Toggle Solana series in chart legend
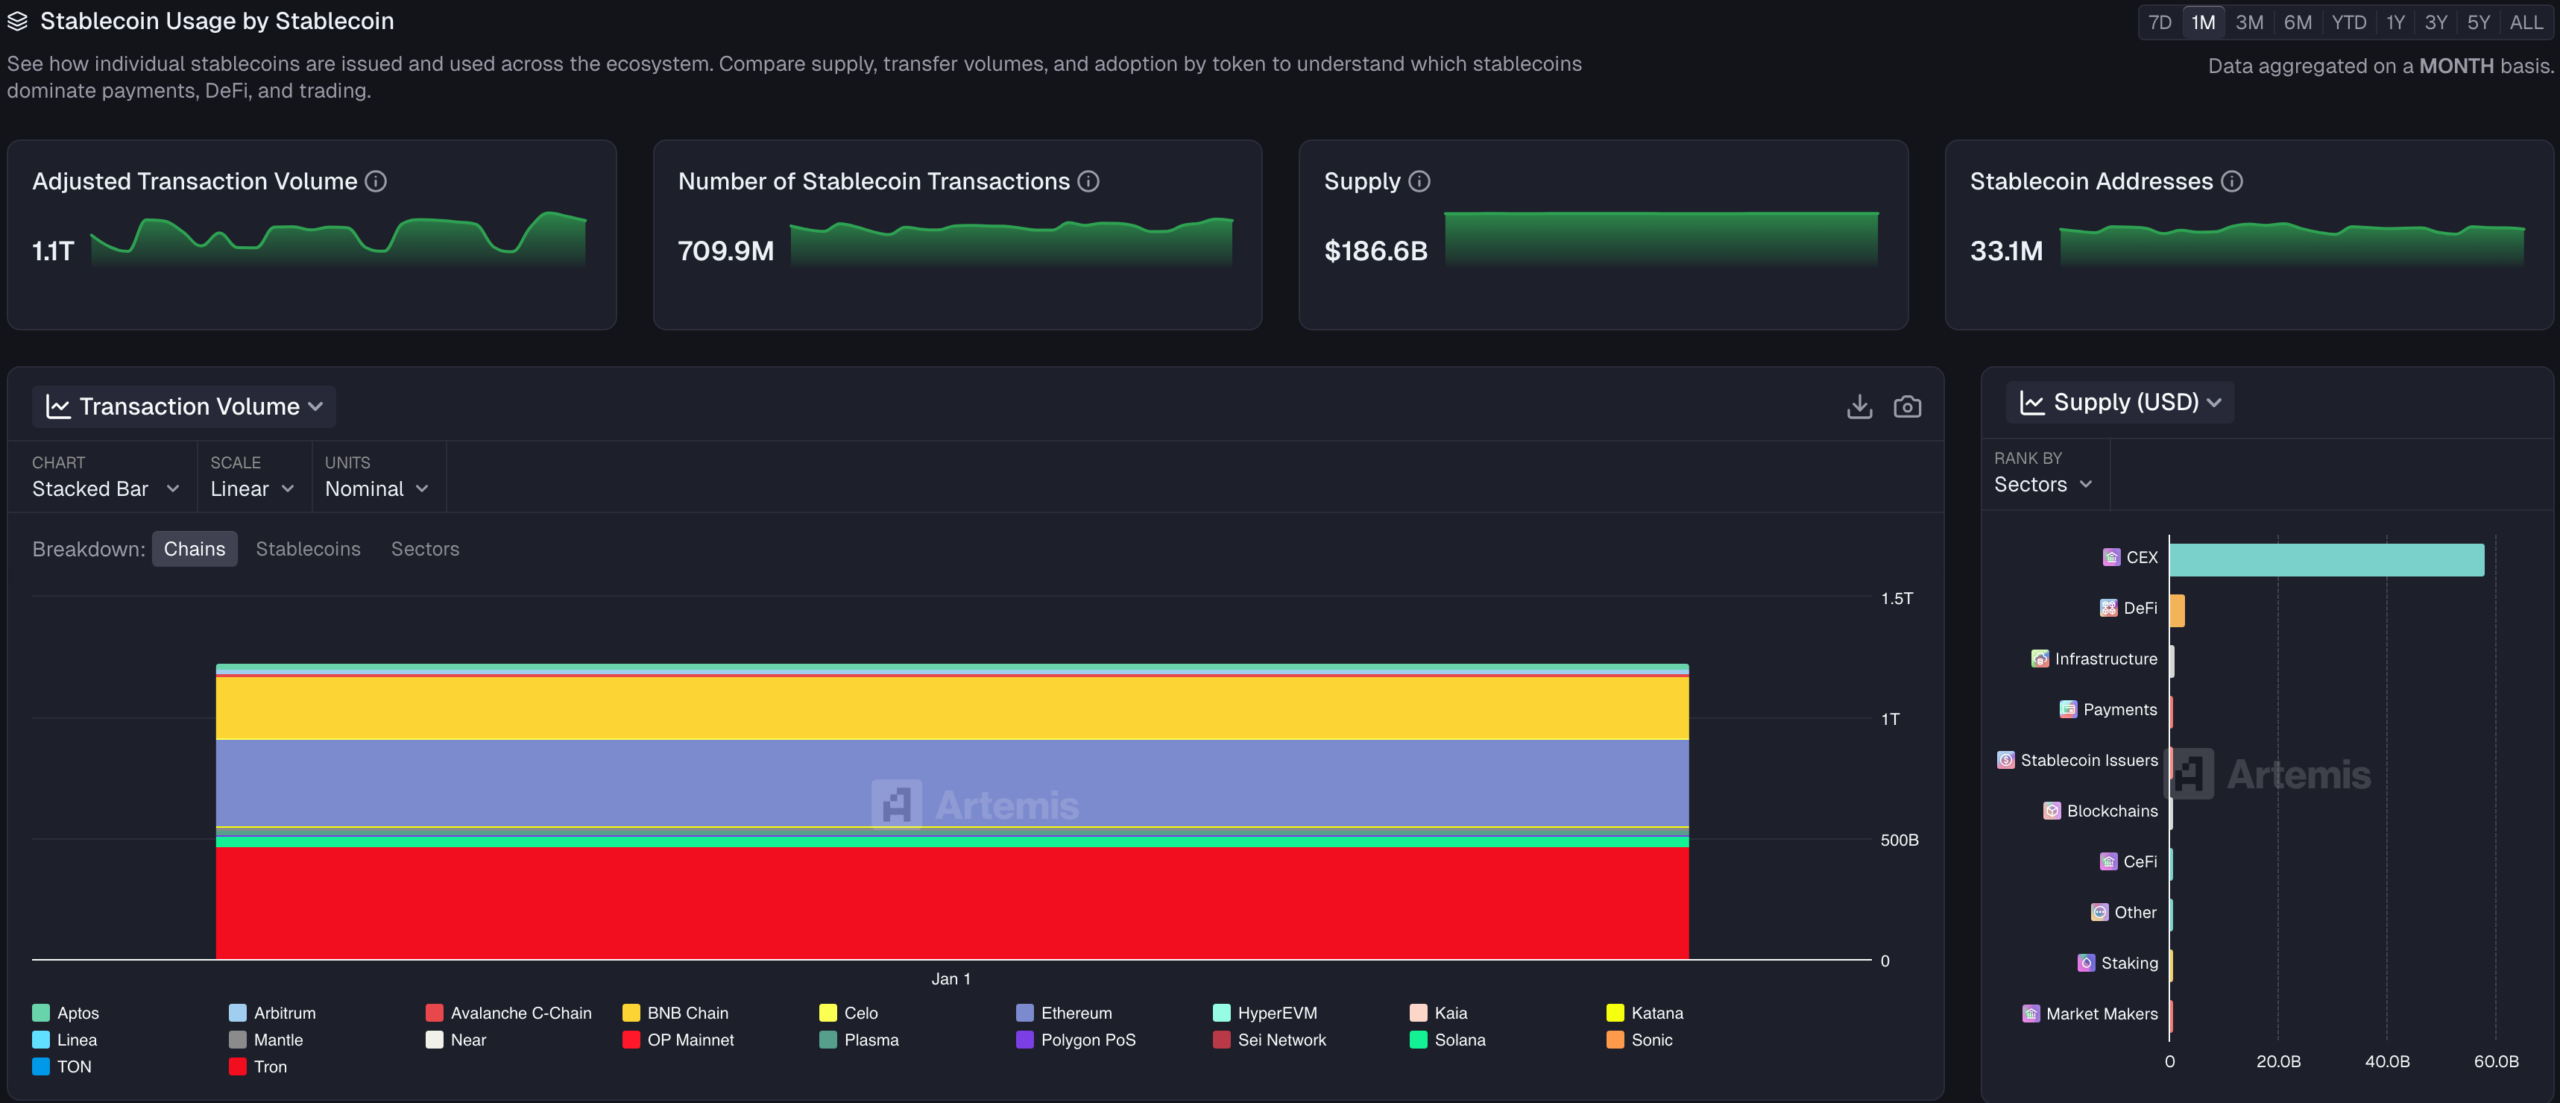2560x1103 pixels. [1447, 1040]
